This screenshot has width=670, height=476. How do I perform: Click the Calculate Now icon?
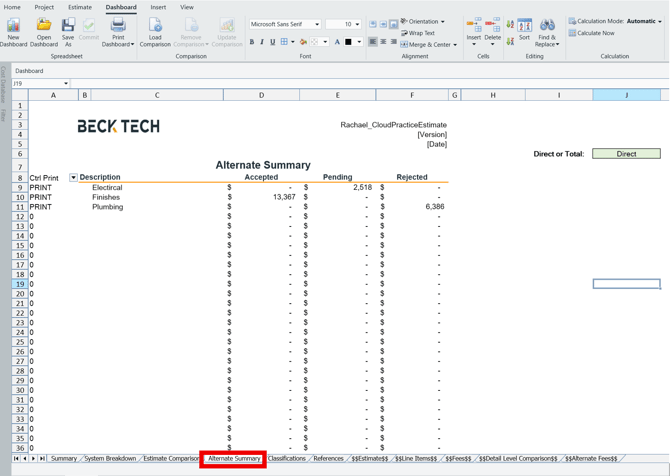coord(591,33)
